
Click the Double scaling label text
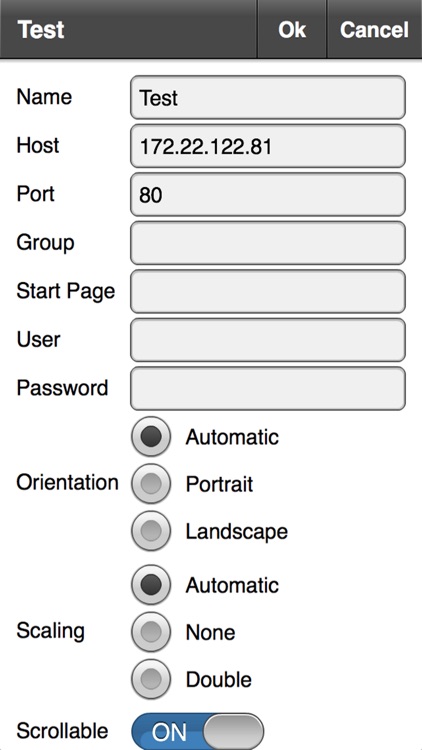(219, 680)
